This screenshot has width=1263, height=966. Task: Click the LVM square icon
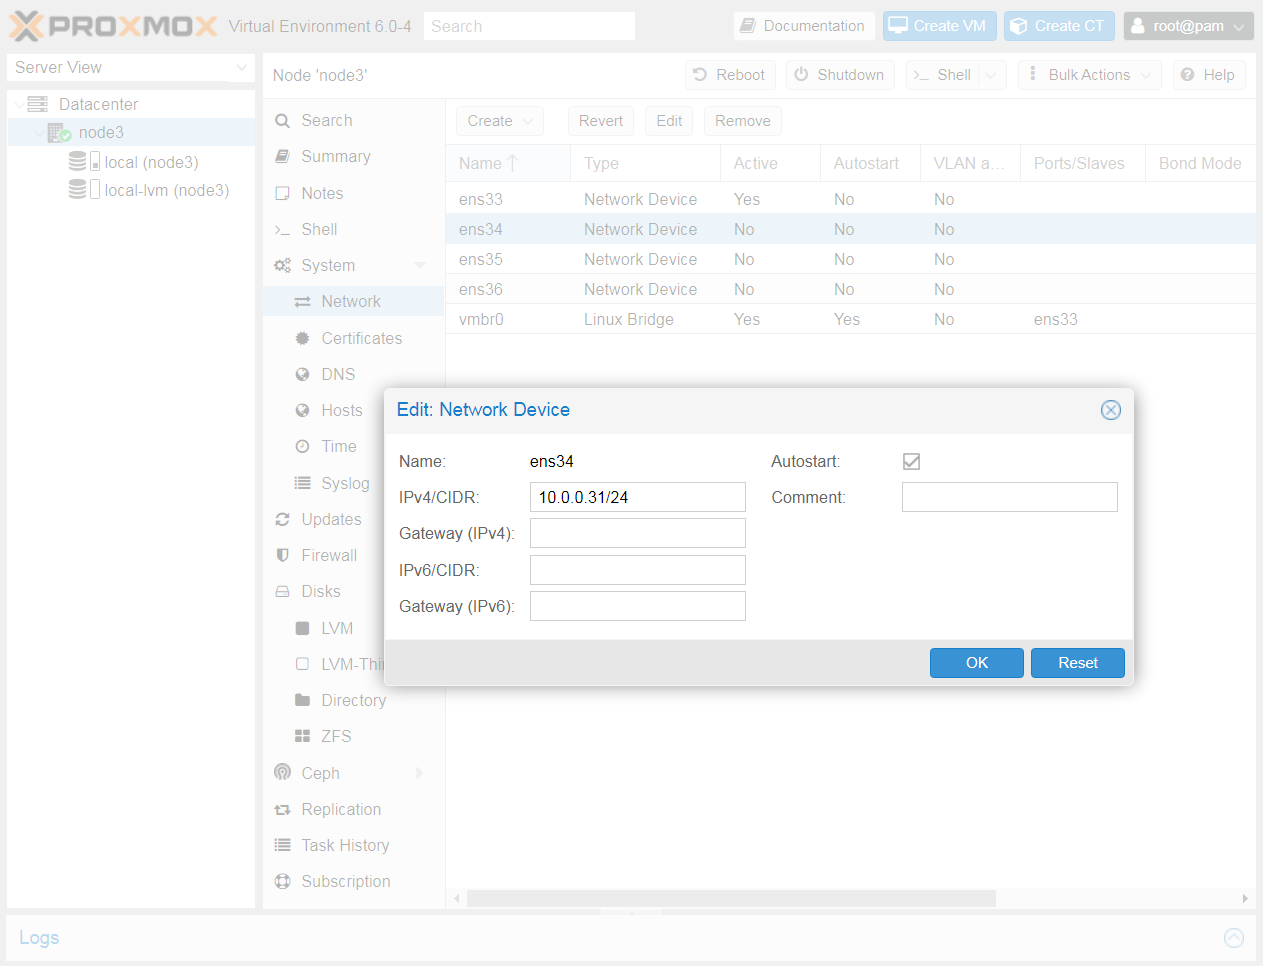302,628
